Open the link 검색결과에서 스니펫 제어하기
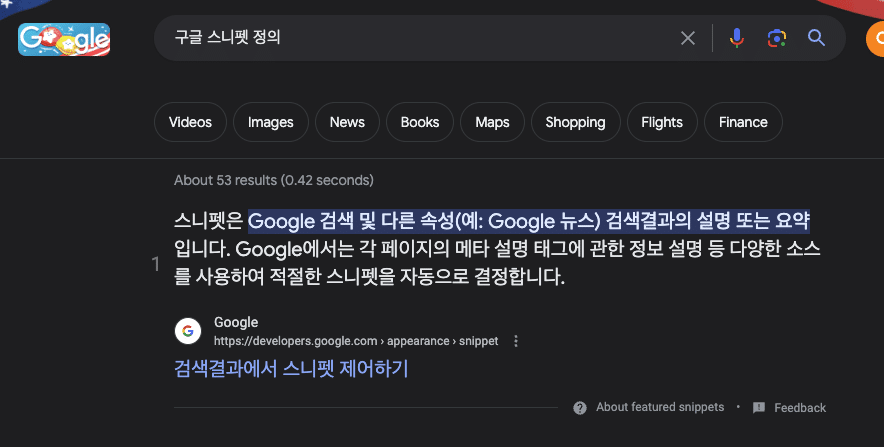Screen dimensions: 884x447 pos(291,369)
